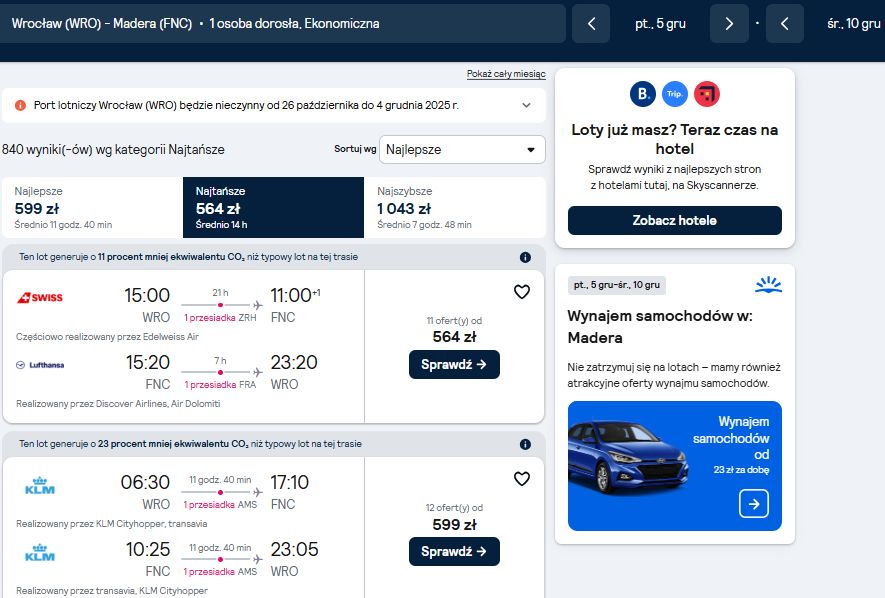Screen dimensions: 885x598
Task: Select the Najtańsze 564 zł tab
Action: [273, 207]
